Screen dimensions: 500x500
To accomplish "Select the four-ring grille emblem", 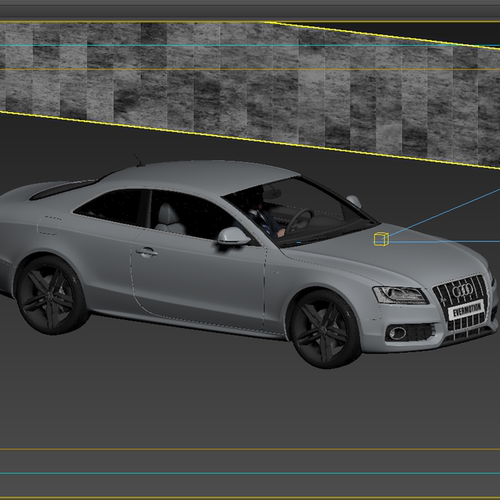I will coord(463,290).
